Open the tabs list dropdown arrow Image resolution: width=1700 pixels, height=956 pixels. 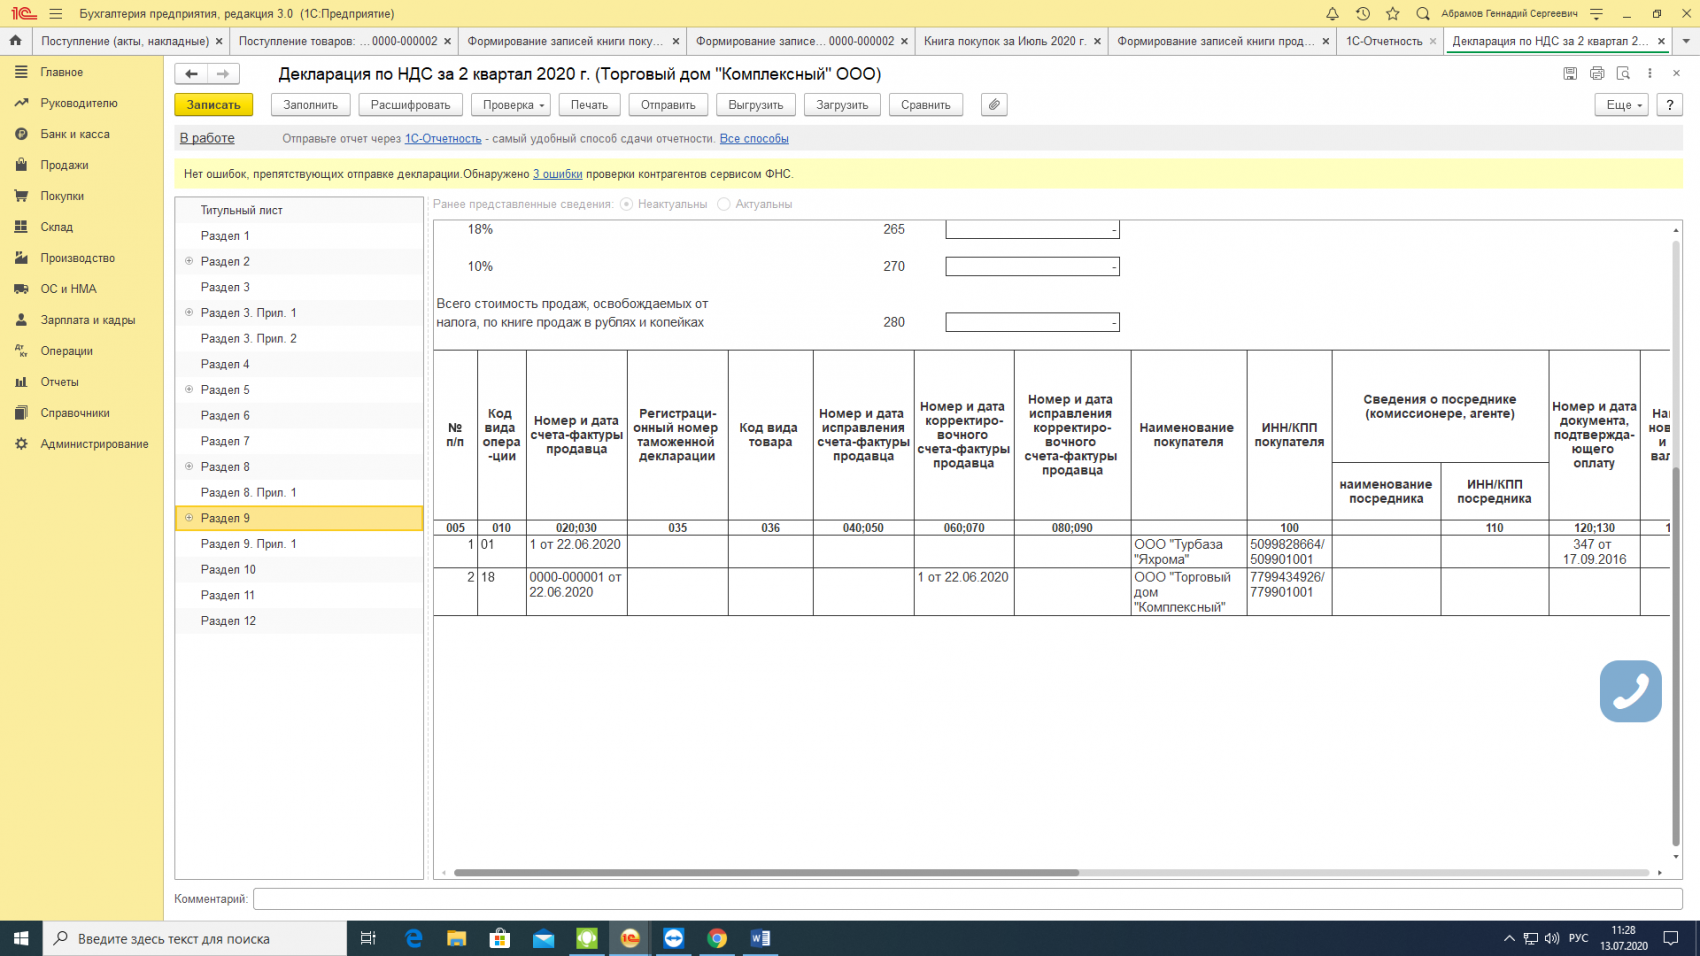pos(1686,41)
